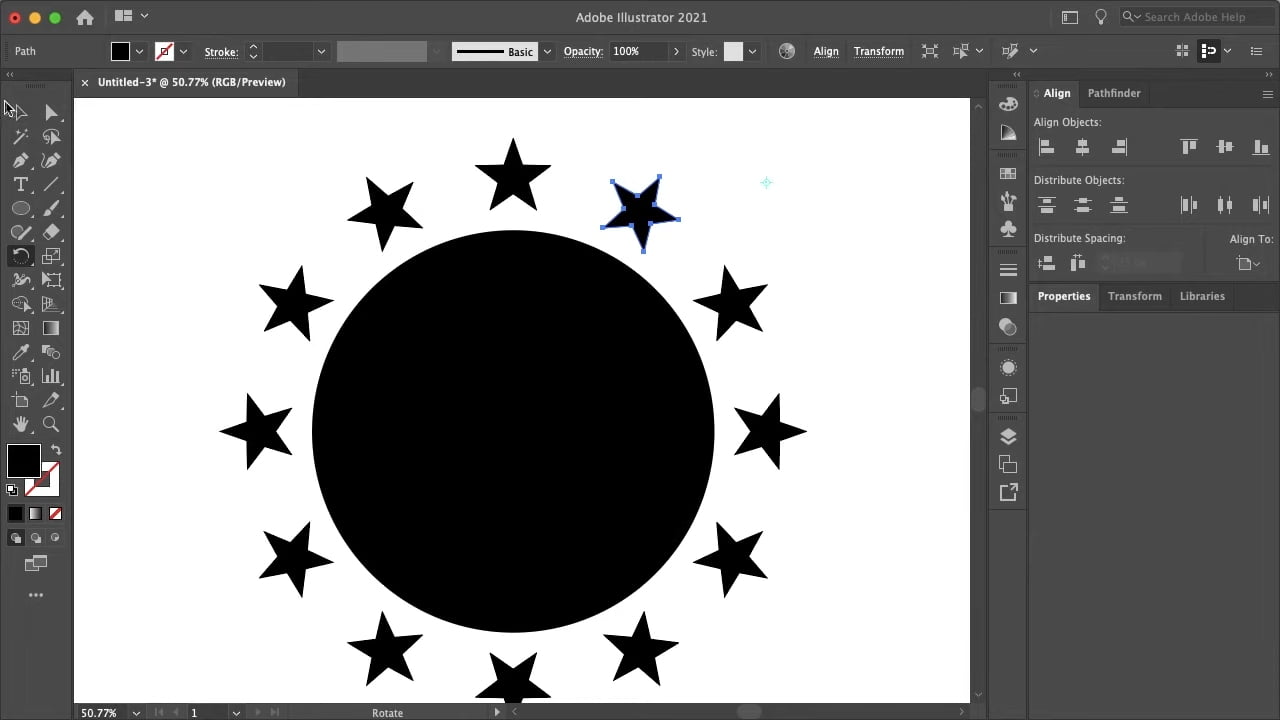Select the Zoom tool
The image size is (1280, 720).
(x=51, y=424)
